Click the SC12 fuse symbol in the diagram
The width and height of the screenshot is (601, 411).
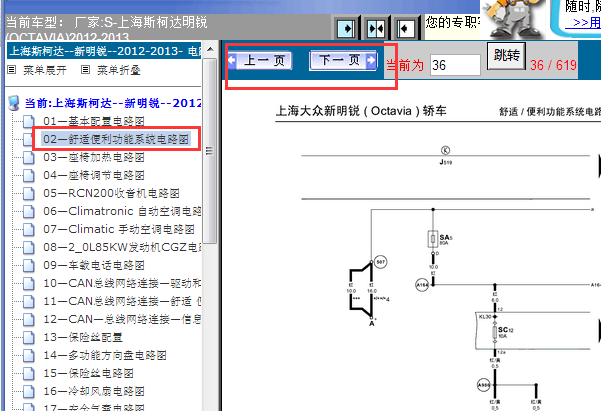pos(495,332)
